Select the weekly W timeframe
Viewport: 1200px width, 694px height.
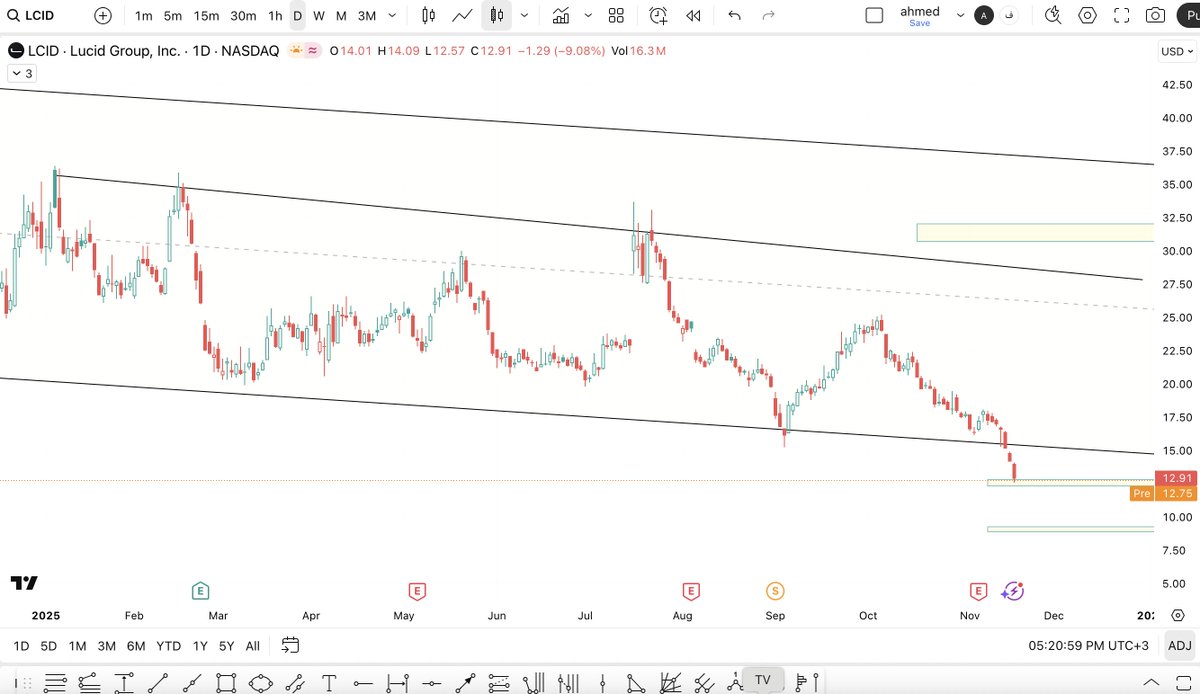pyautogui.click(x=318, y=15)
